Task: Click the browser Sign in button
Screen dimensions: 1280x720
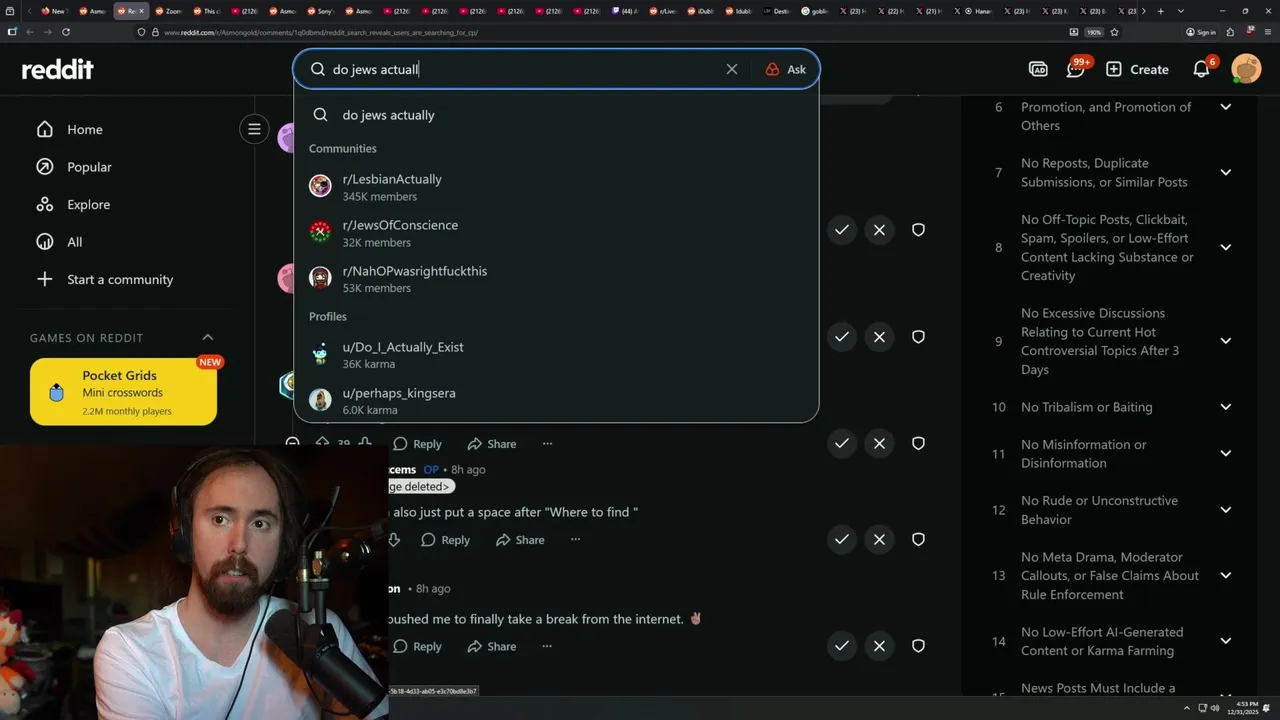Action: point(1201,32)
